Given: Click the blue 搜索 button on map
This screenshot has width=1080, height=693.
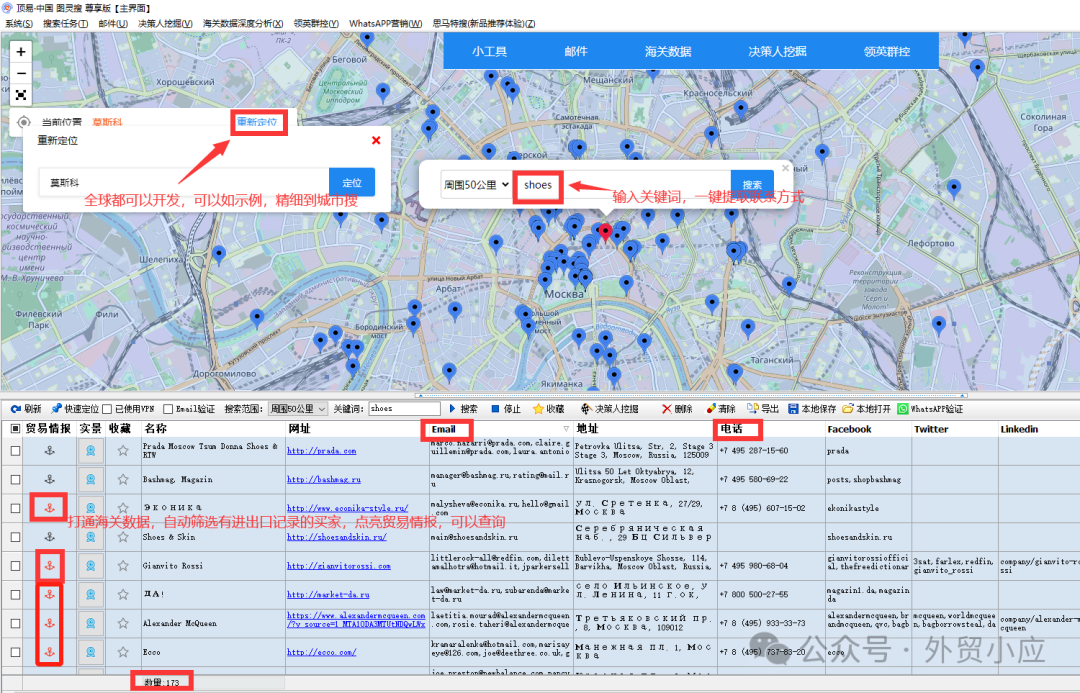Looking at the screenshot, I should coord(752,185).
